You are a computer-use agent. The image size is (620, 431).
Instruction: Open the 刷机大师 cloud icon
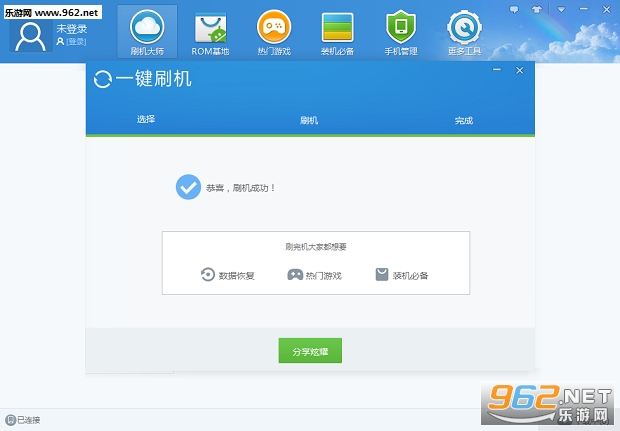pos(147,26)
